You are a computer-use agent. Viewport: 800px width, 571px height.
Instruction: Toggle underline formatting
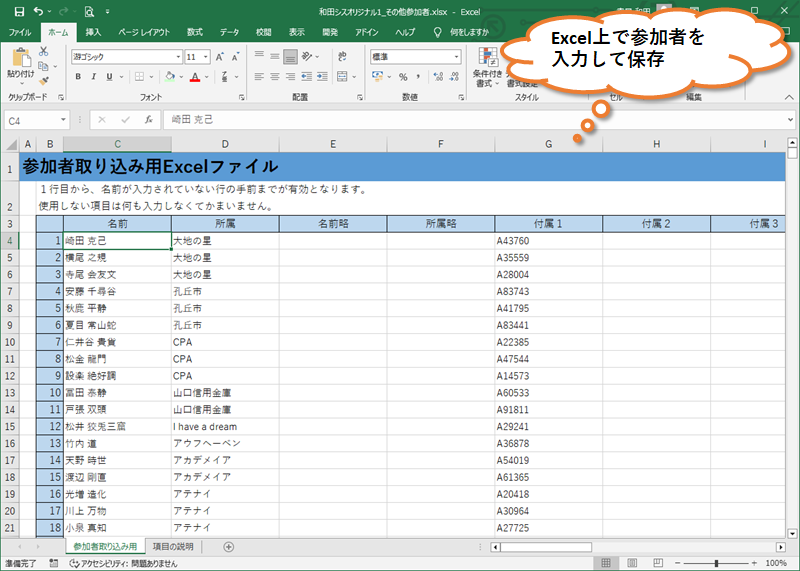tap(109, 77)
